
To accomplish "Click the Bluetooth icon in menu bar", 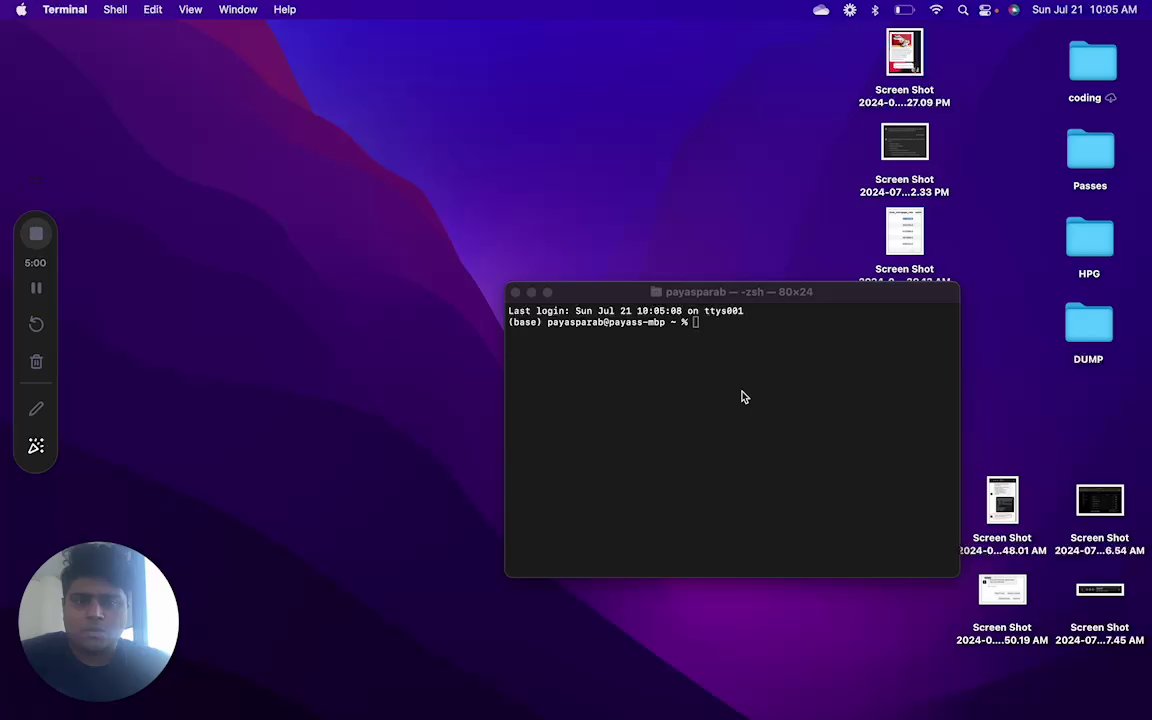I will point(874,10).
